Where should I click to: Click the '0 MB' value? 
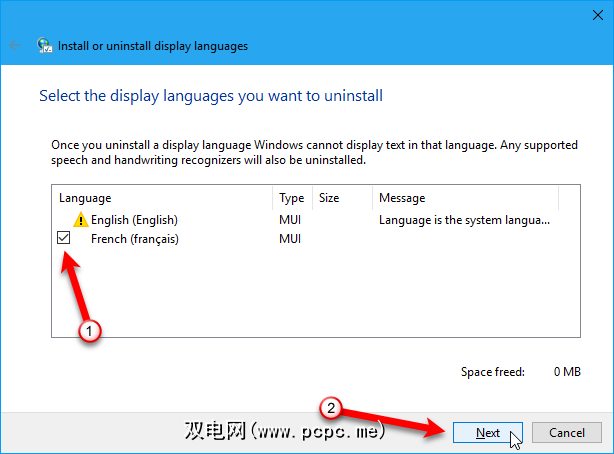coord(567,372)
